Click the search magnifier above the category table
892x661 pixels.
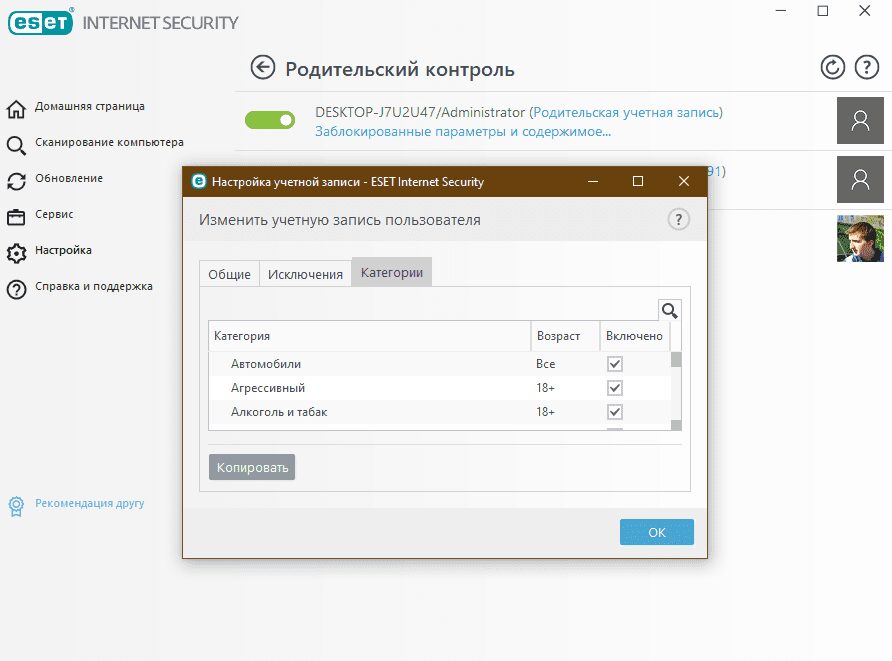pyautogui.click(x=670, y=310)
